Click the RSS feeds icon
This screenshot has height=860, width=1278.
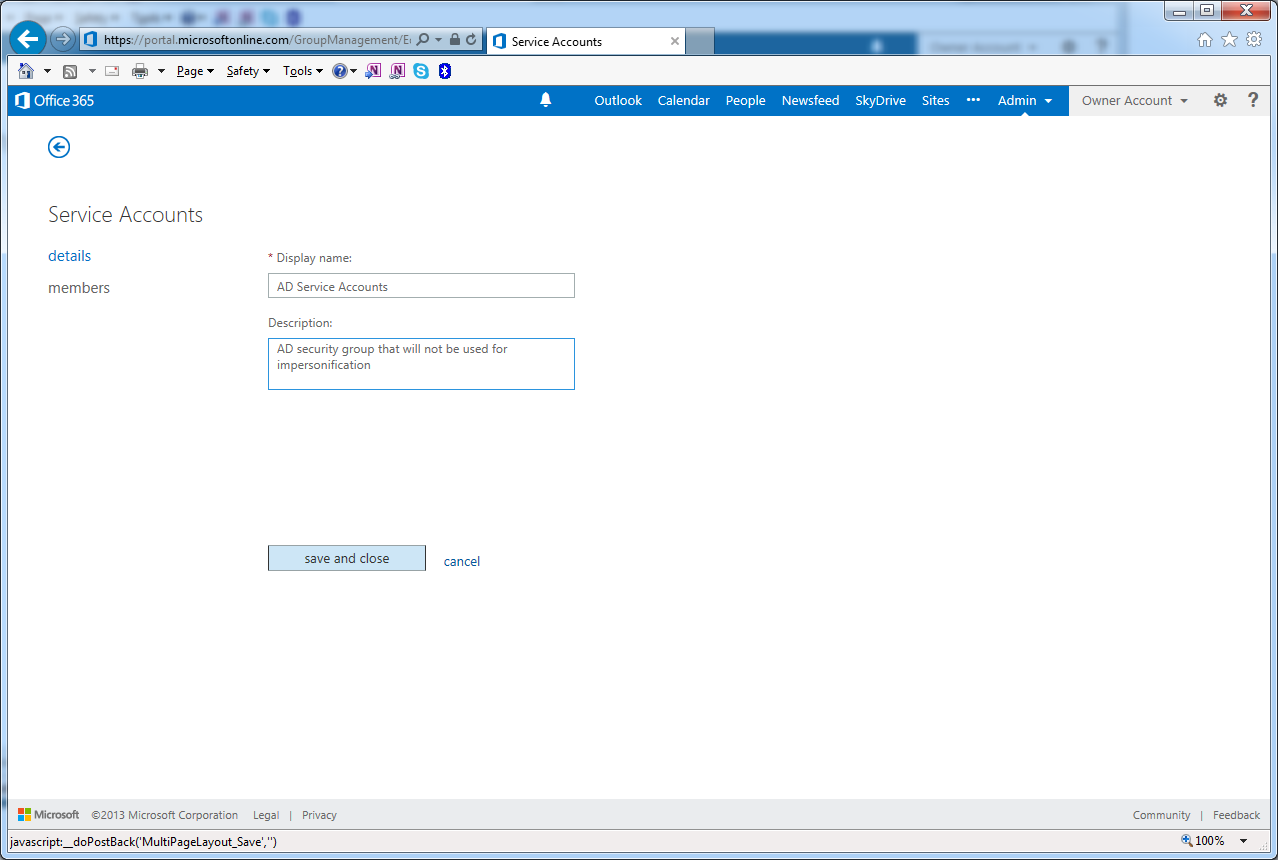pyautogui.click(x=70, y=71)
